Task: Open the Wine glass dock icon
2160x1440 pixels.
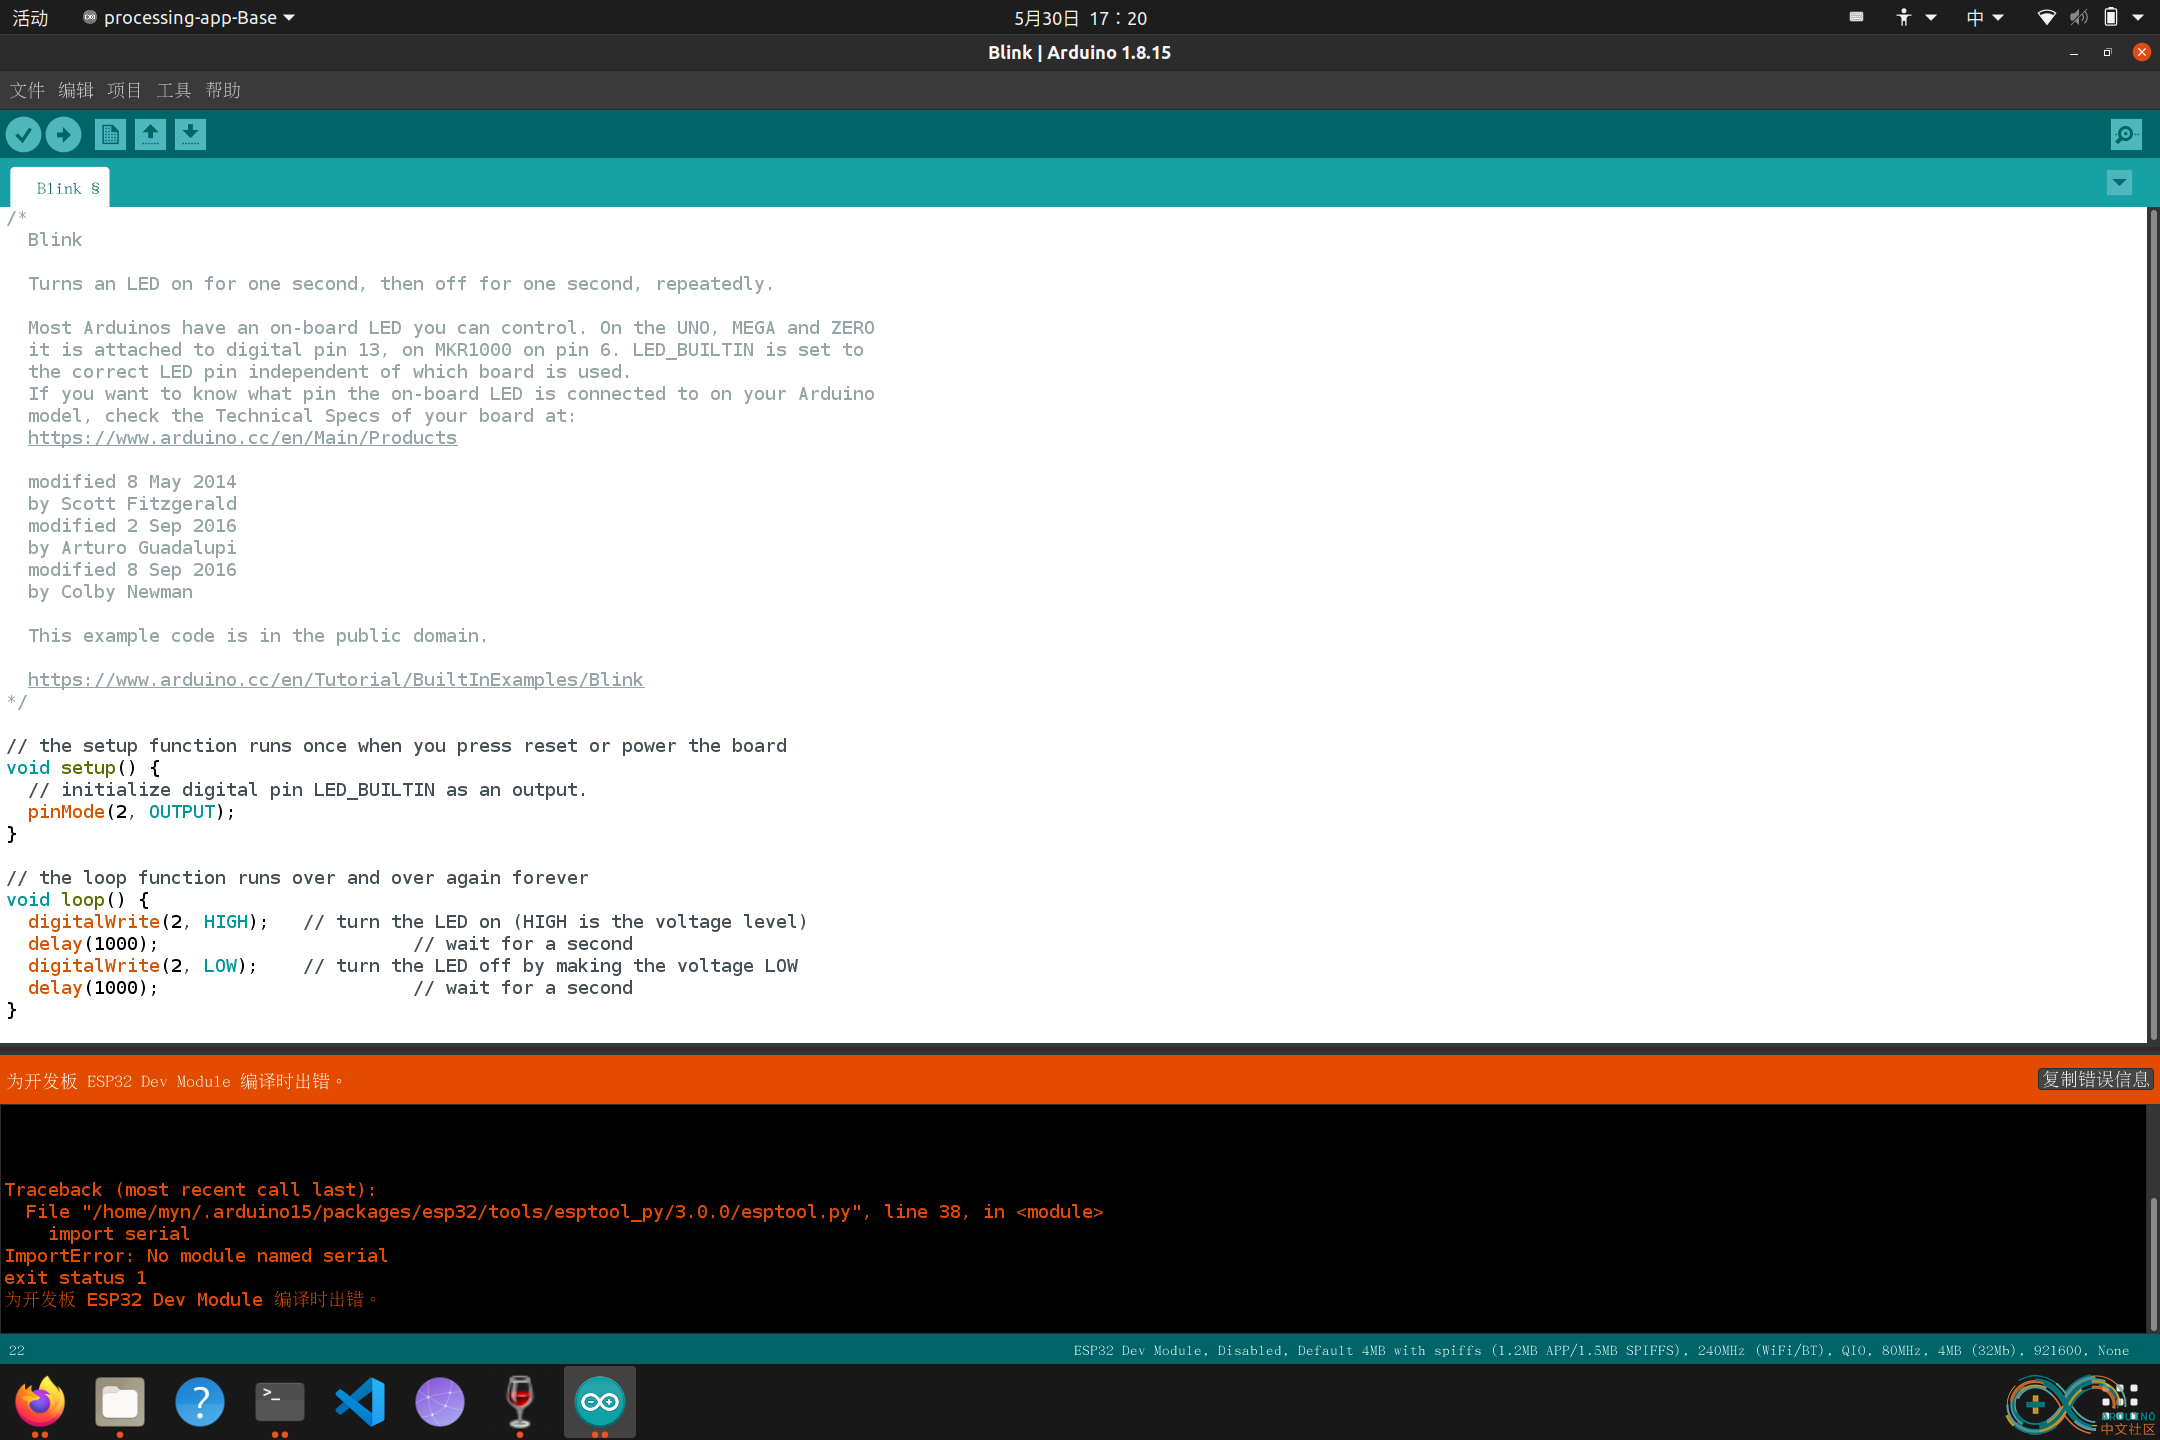Action: 520,1401
